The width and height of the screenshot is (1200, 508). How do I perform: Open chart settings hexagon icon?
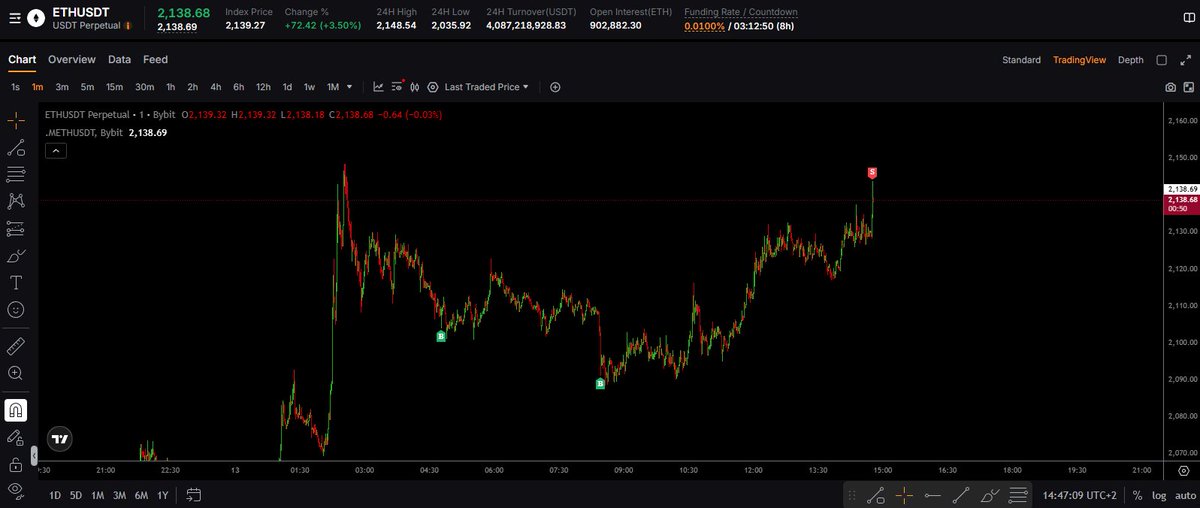[432, 87]
